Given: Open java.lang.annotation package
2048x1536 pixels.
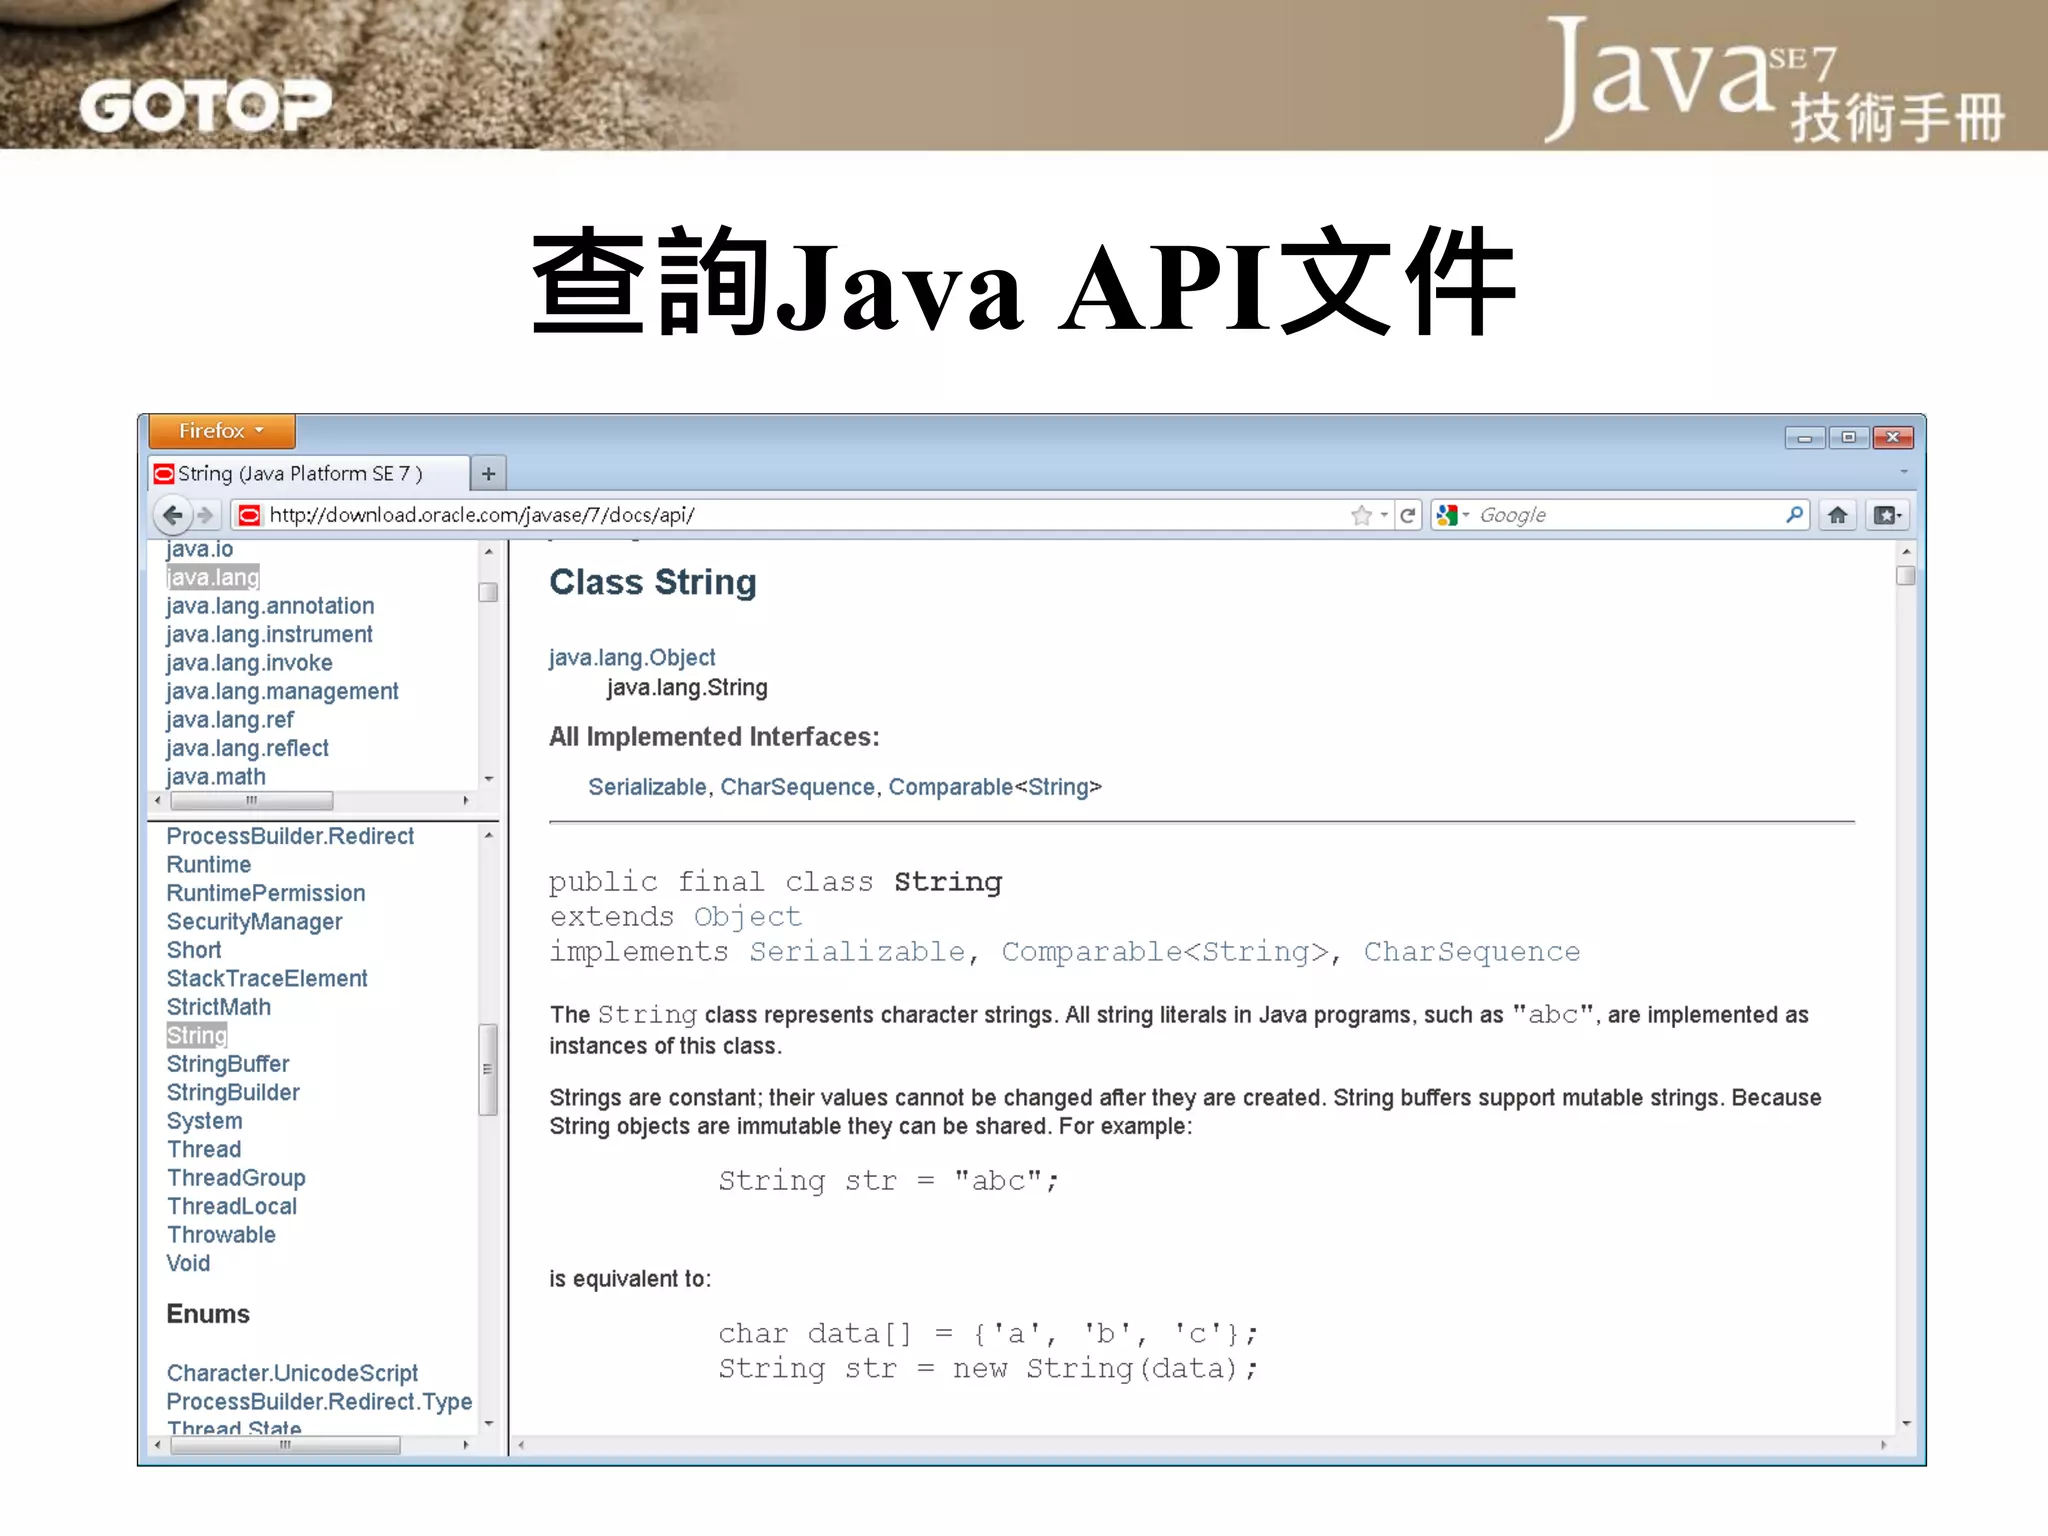Looking at the screenshot, I should (x=270, y=606).
